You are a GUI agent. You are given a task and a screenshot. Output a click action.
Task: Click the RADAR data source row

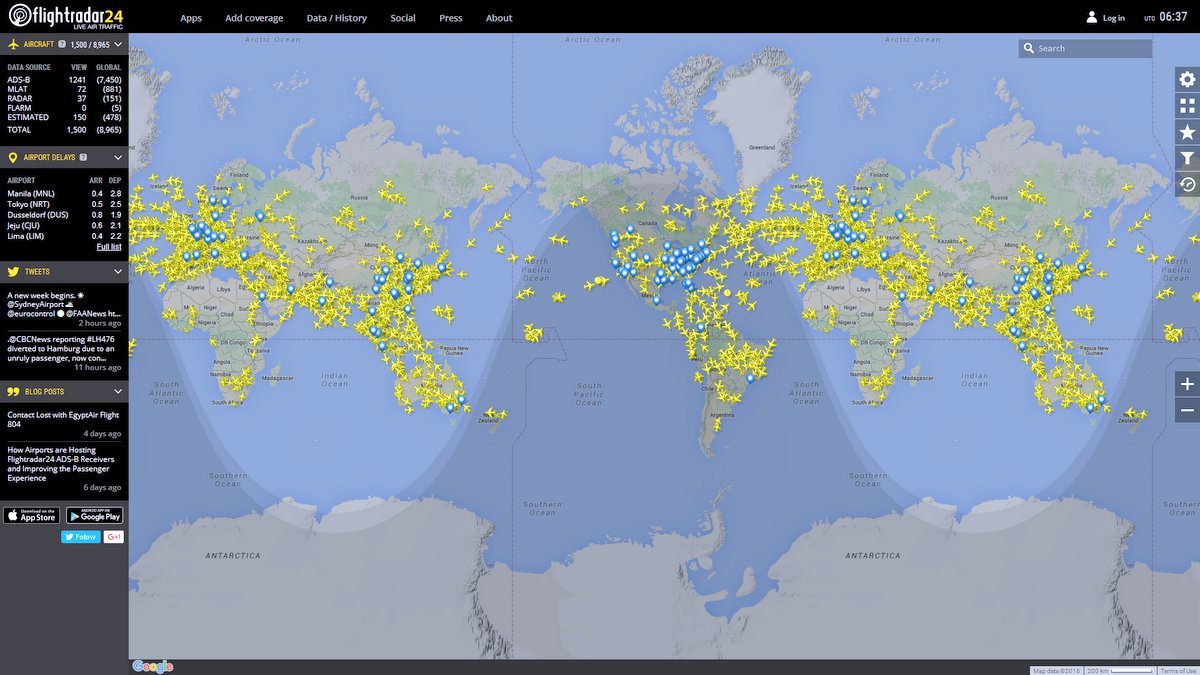click(x=64, y=98)
